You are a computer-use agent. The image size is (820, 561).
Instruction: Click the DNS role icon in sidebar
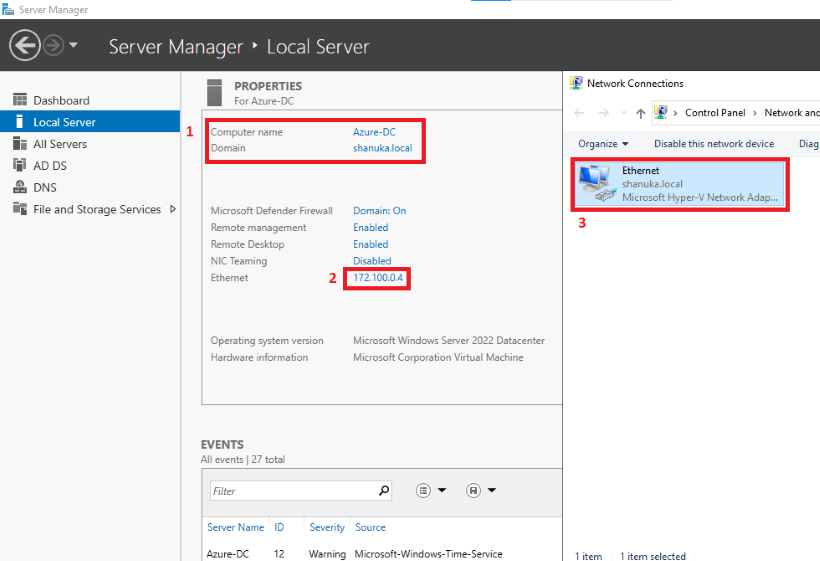pos(20,187)
